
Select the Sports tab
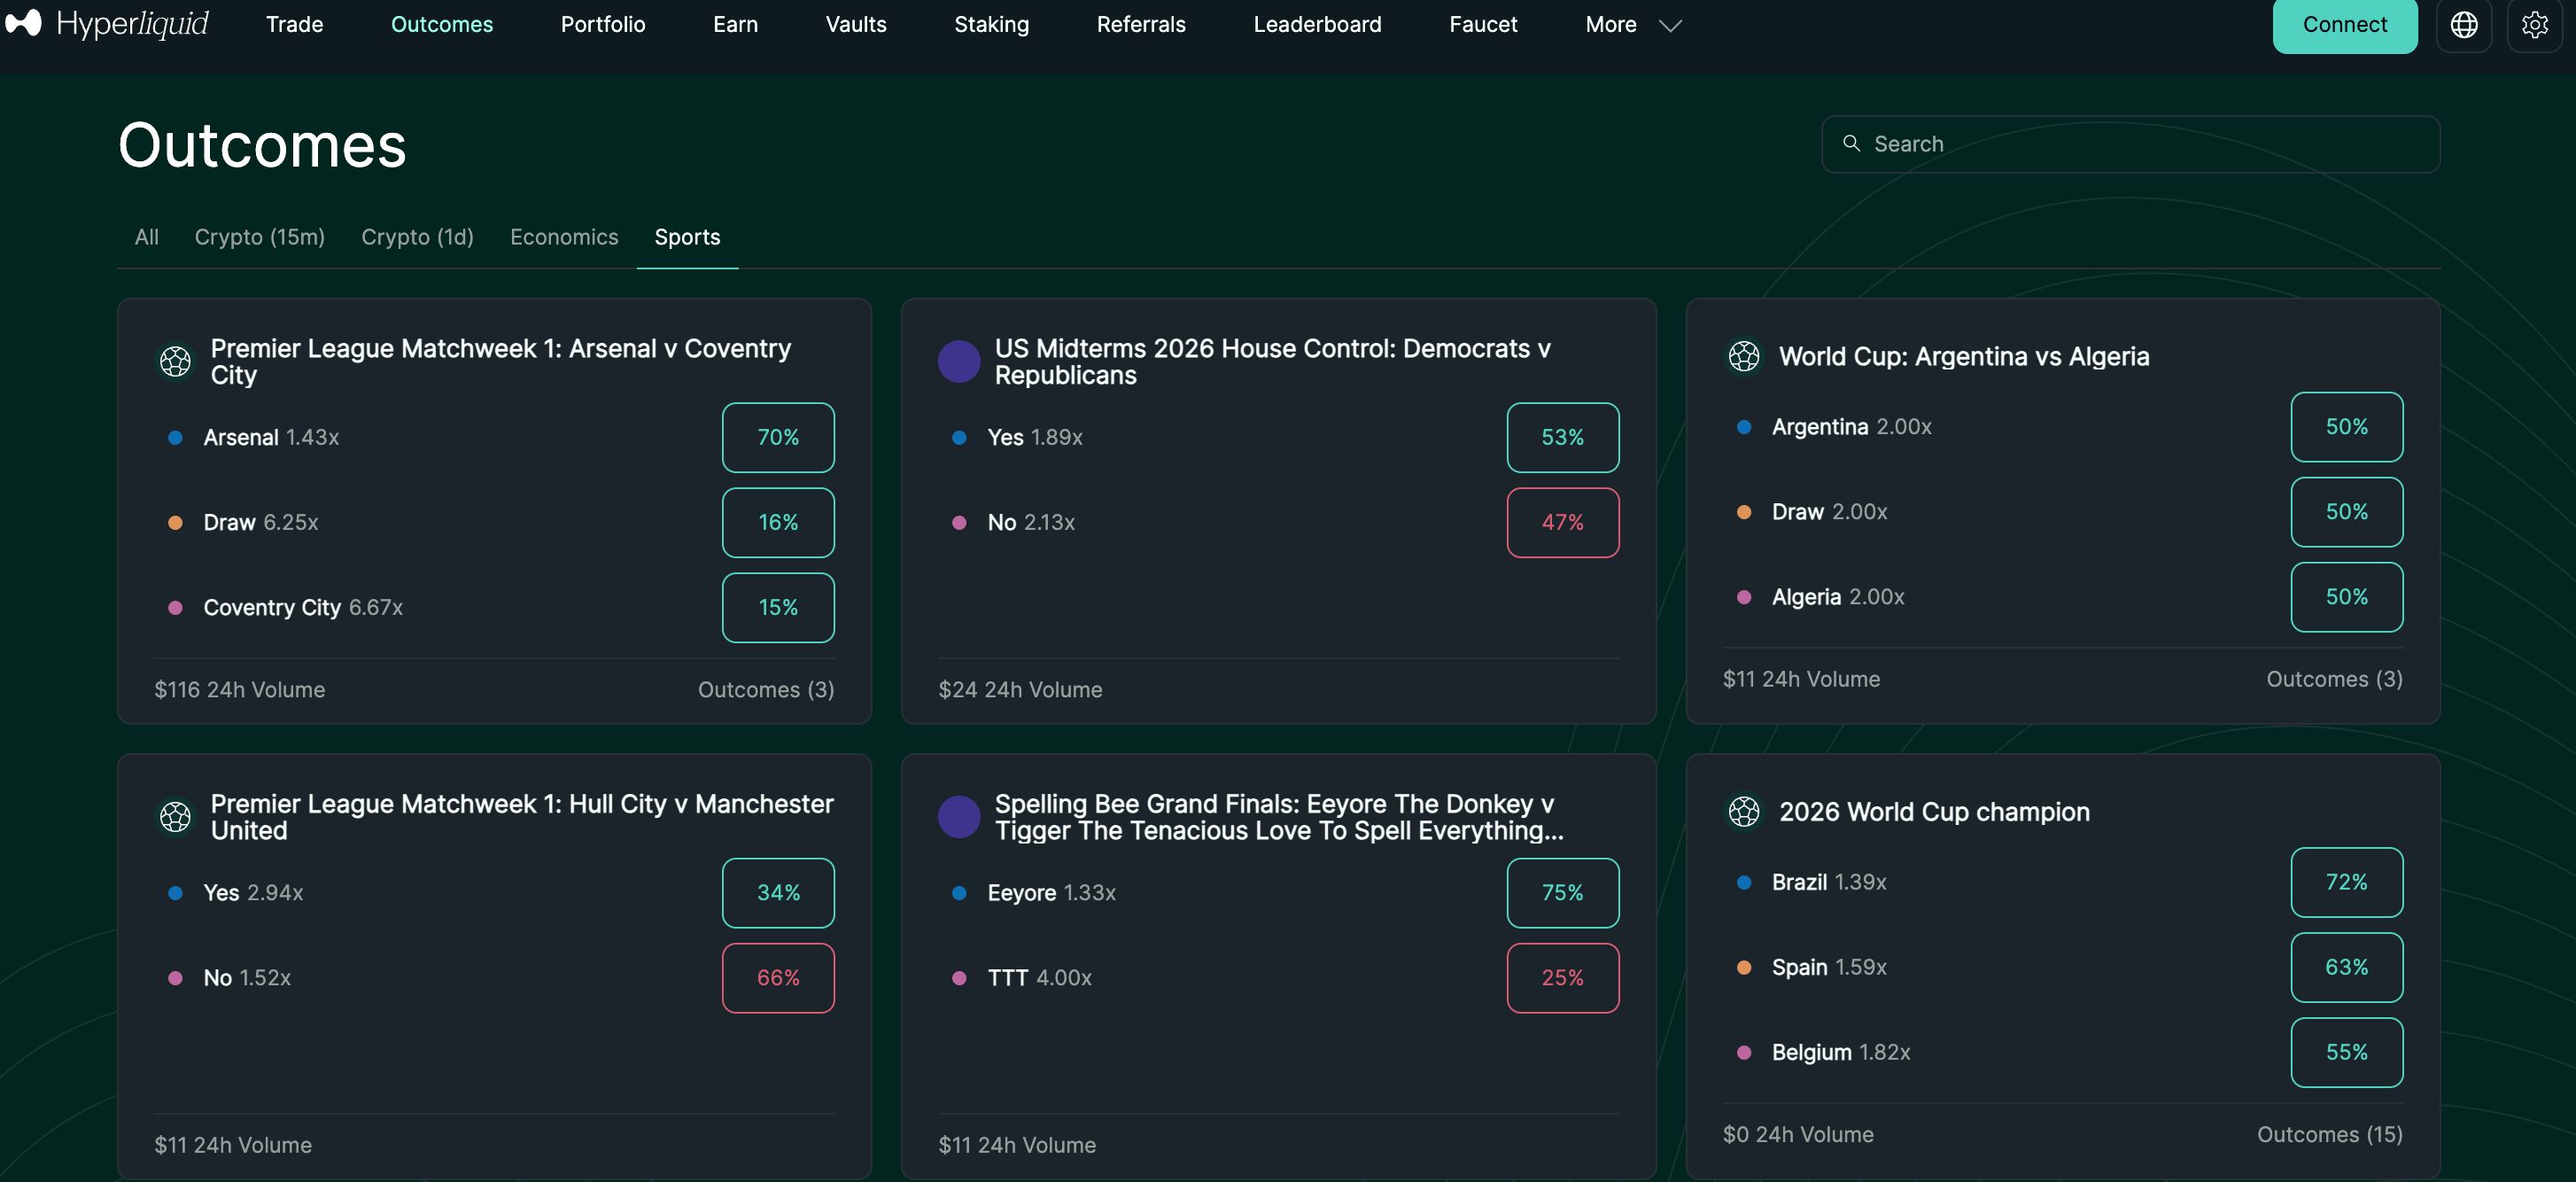click(x=687, y=237)
